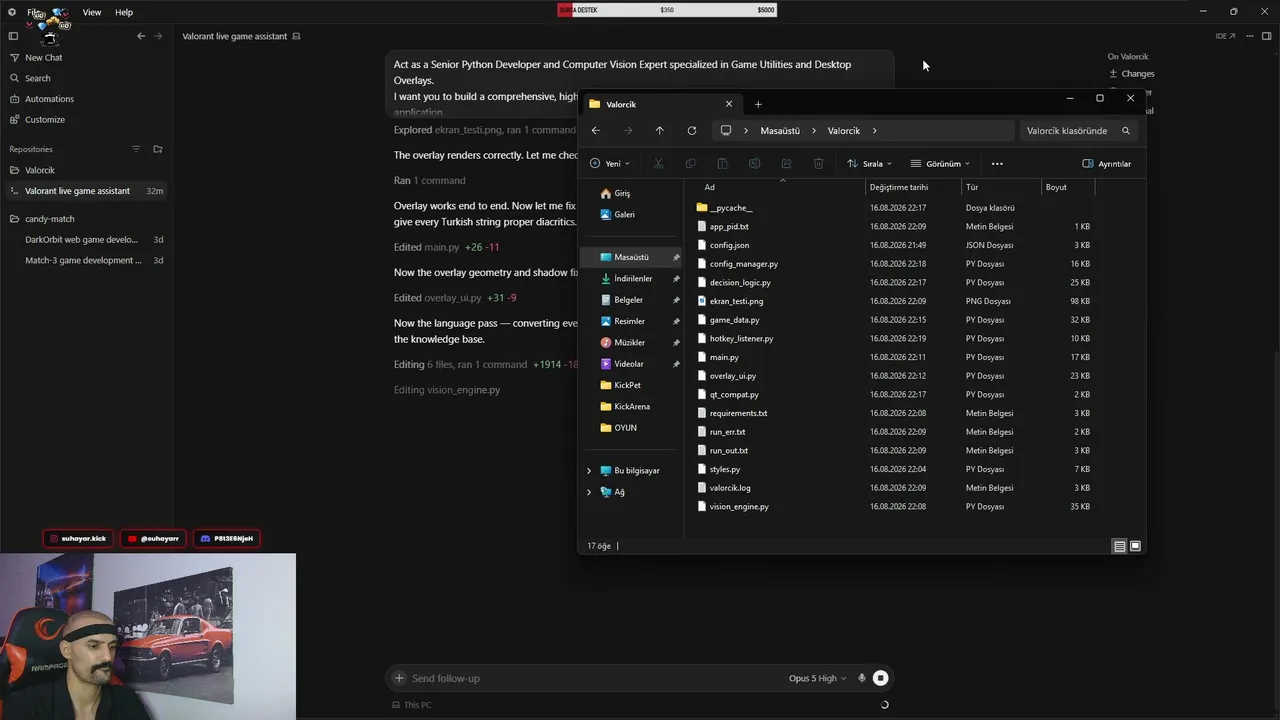This screenshot has height=720, width=1280.
Task: Click the plus attach icon in follow-up box
Action: (399, 678)
